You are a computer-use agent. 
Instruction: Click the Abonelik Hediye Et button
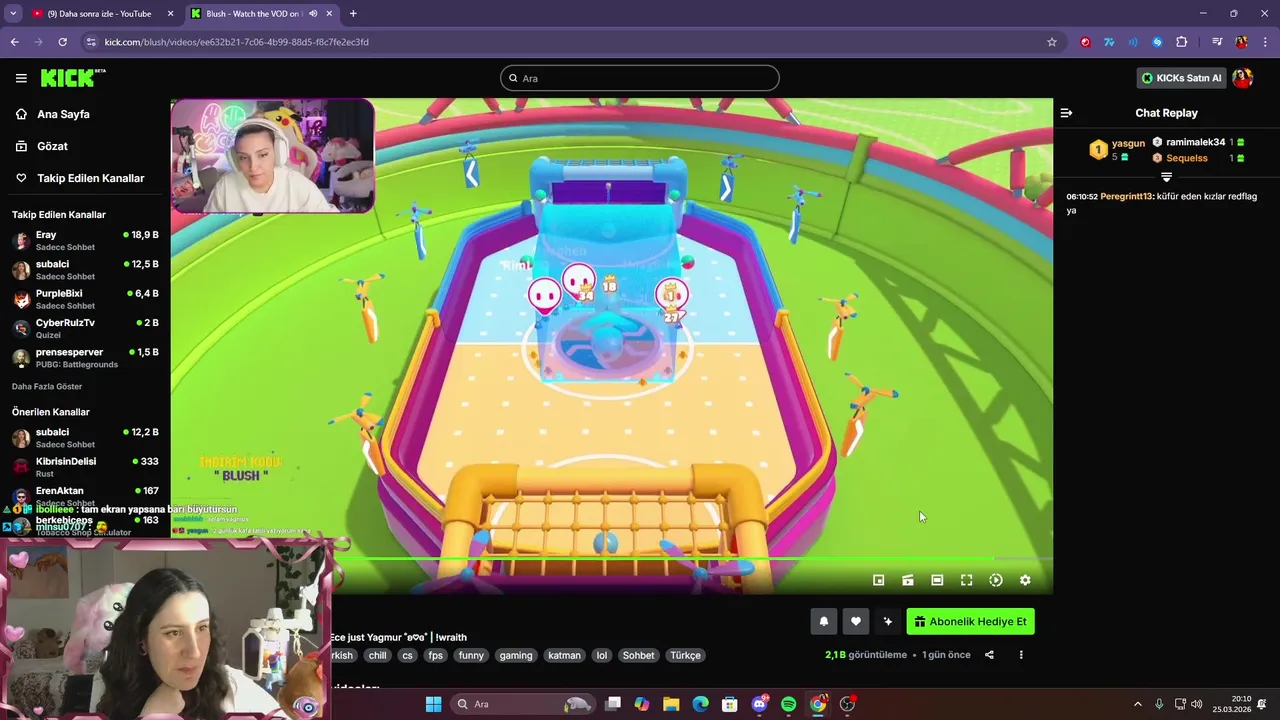(x=970, y=622)
